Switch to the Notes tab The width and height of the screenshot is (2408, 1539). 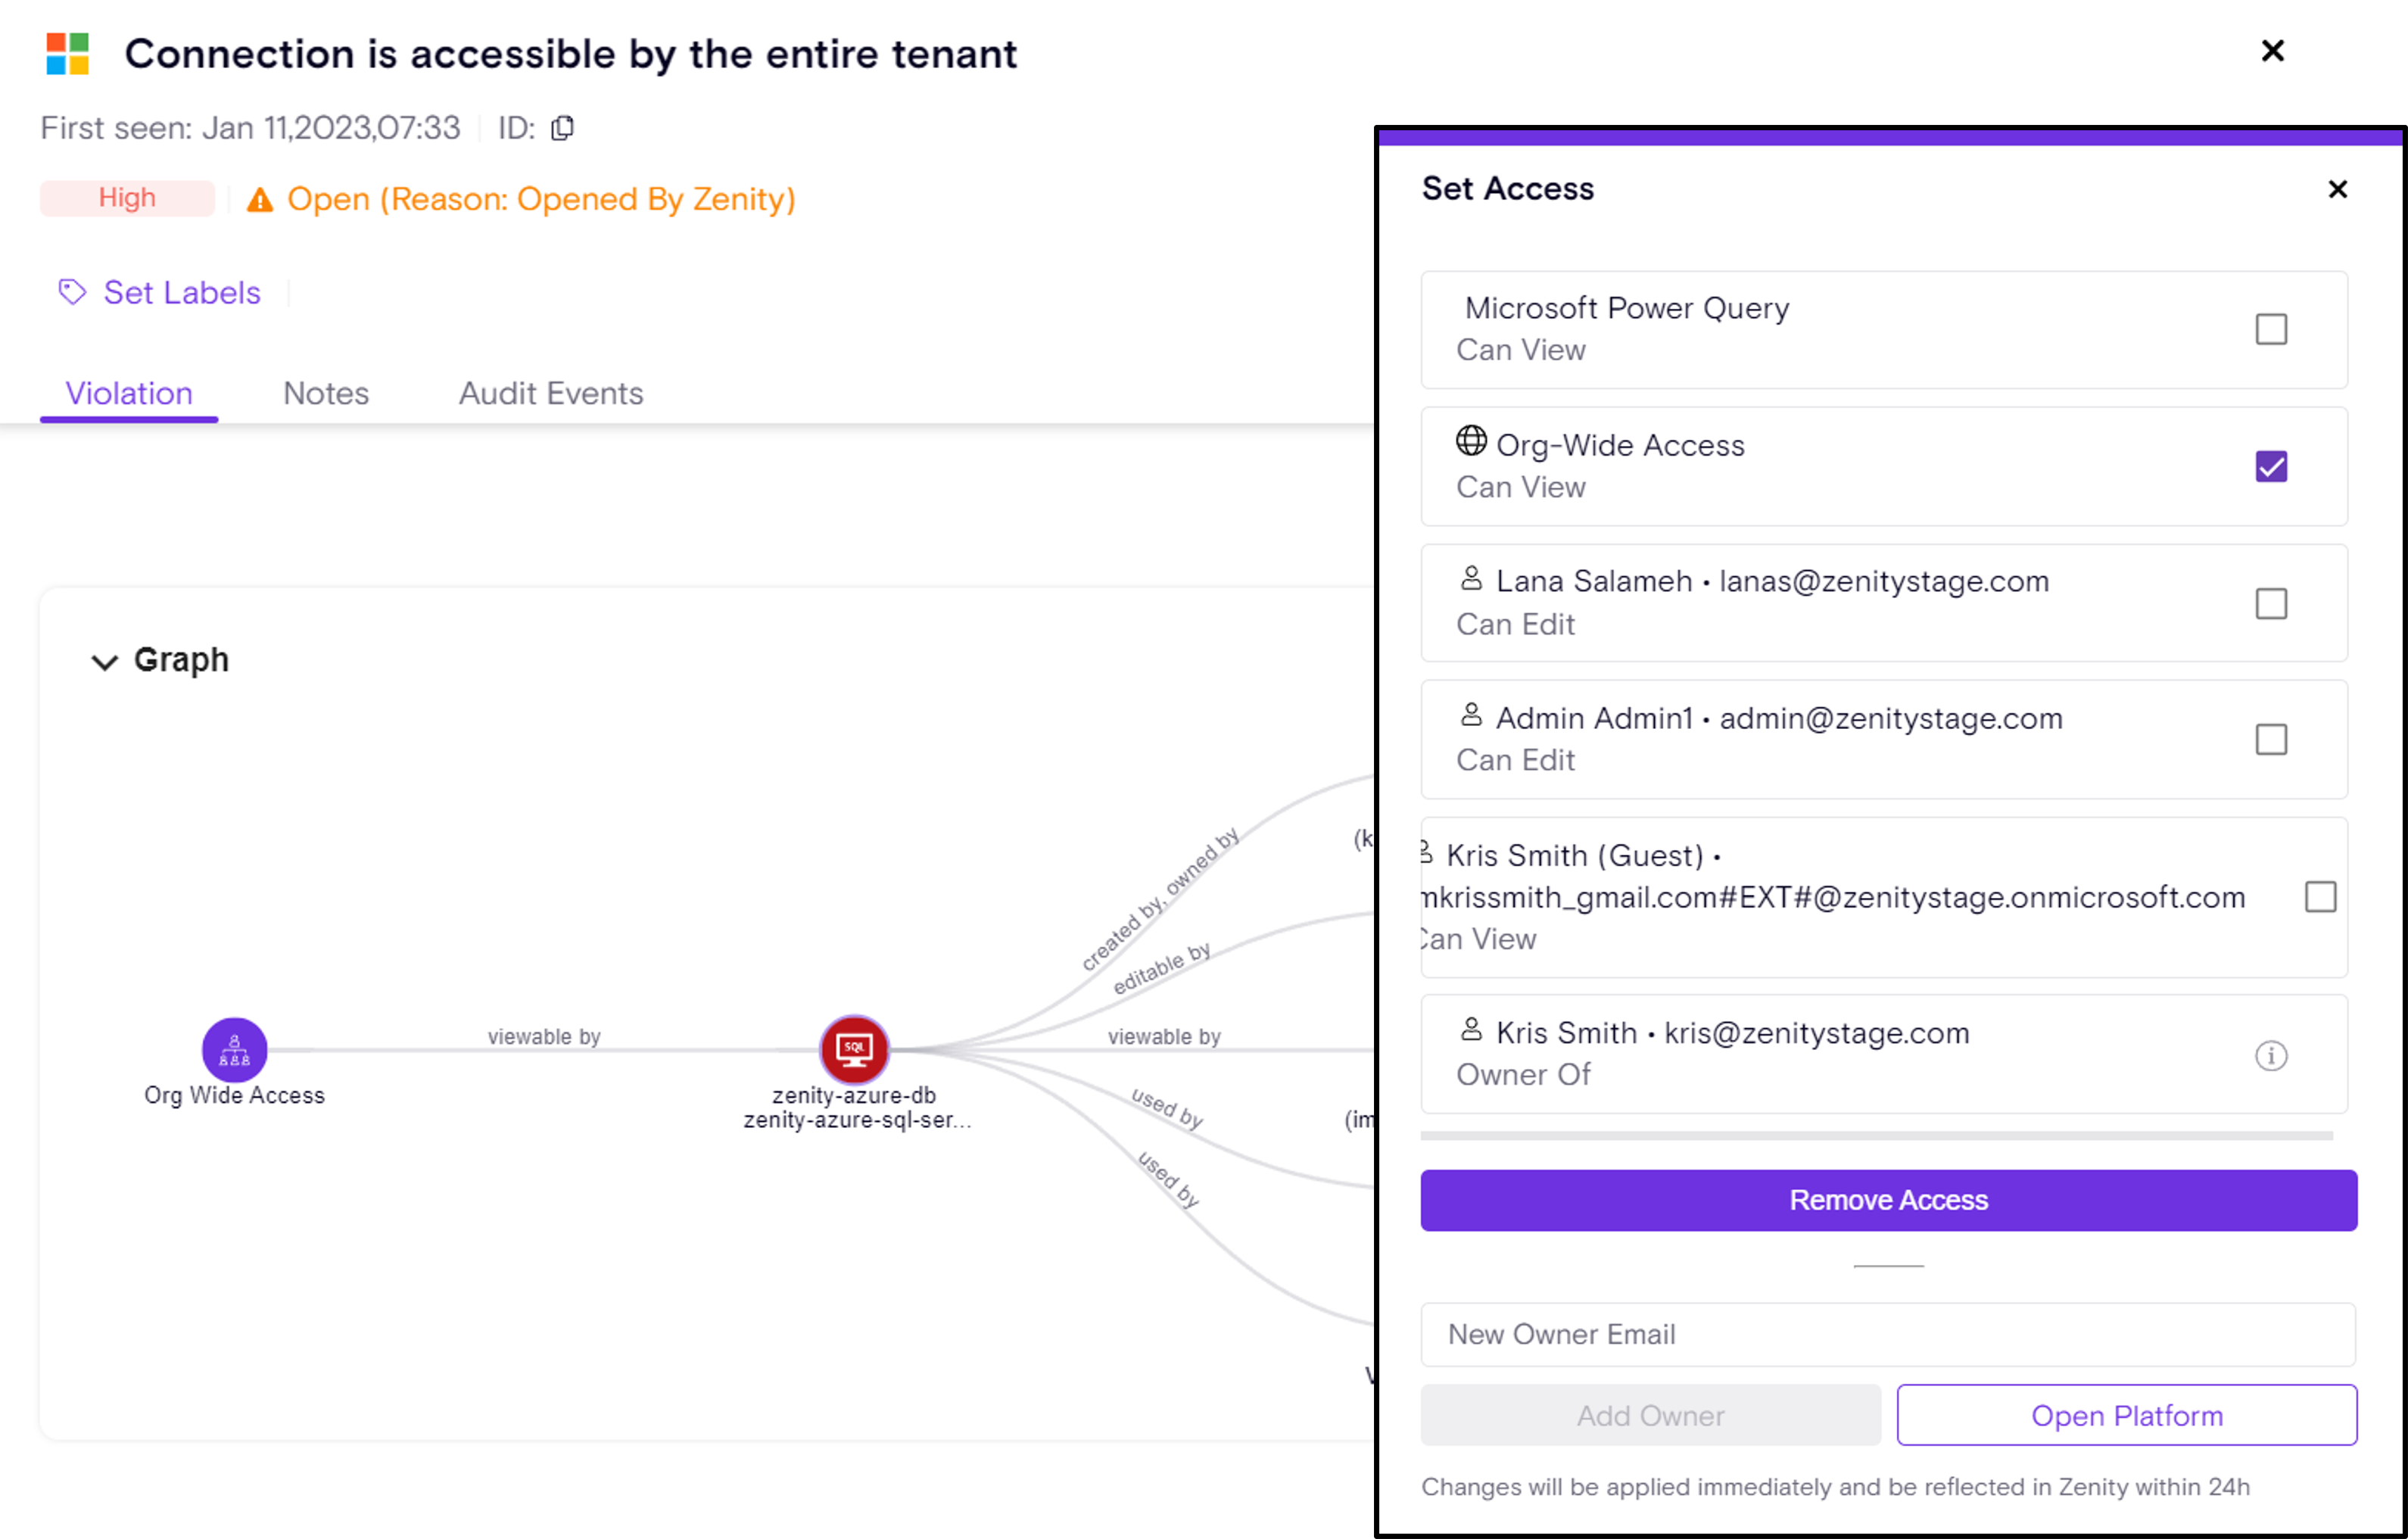tap(326, 393)
